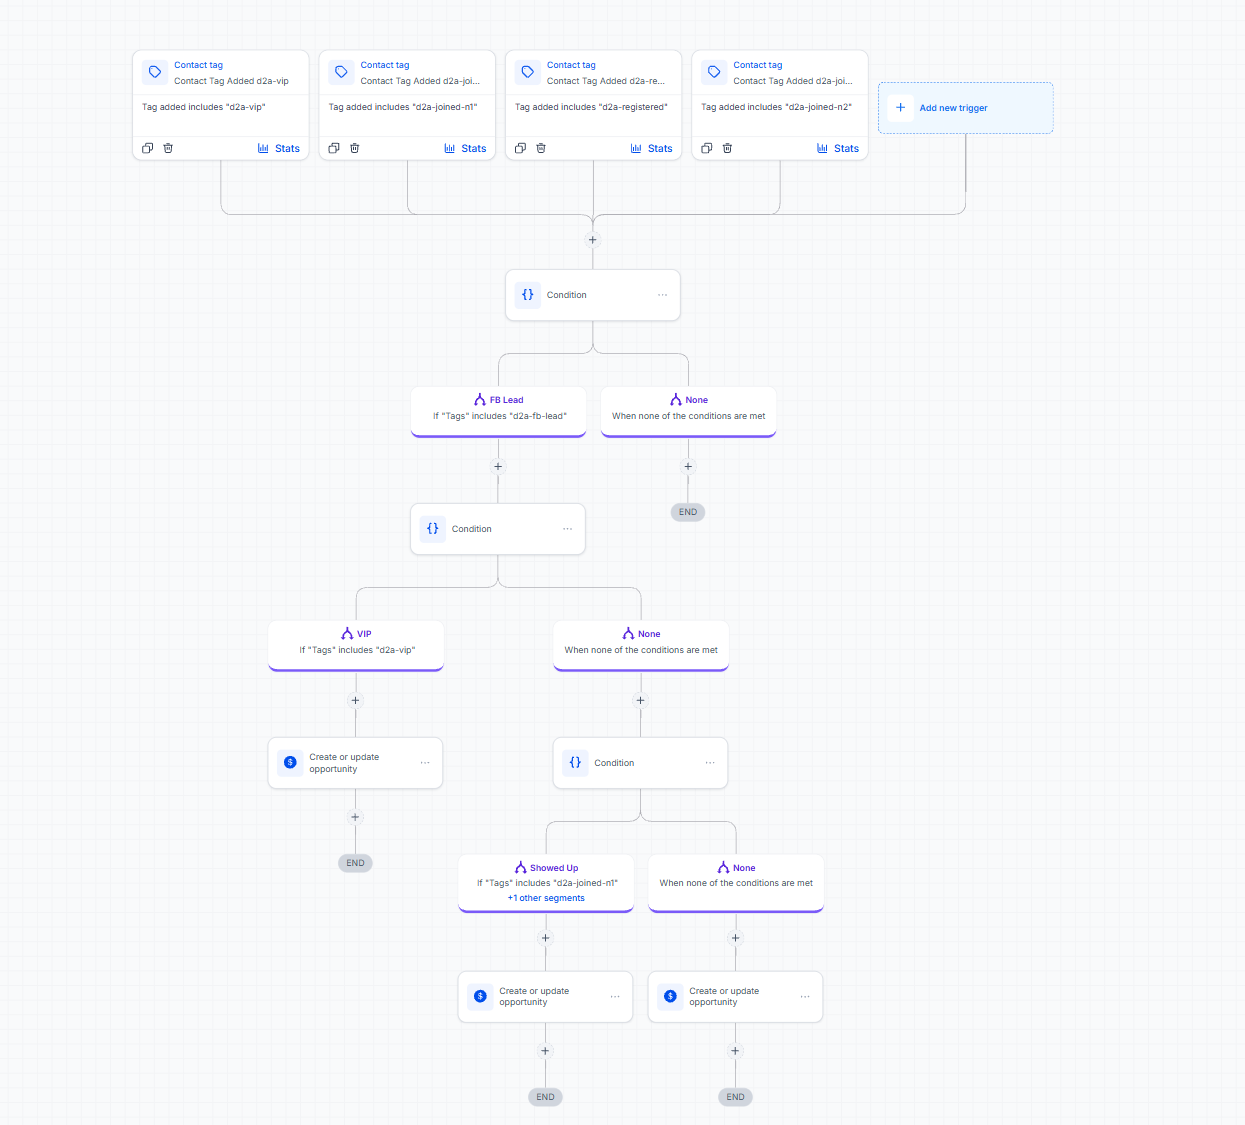Add an action below the Showed Up branch

click(546, 938)
